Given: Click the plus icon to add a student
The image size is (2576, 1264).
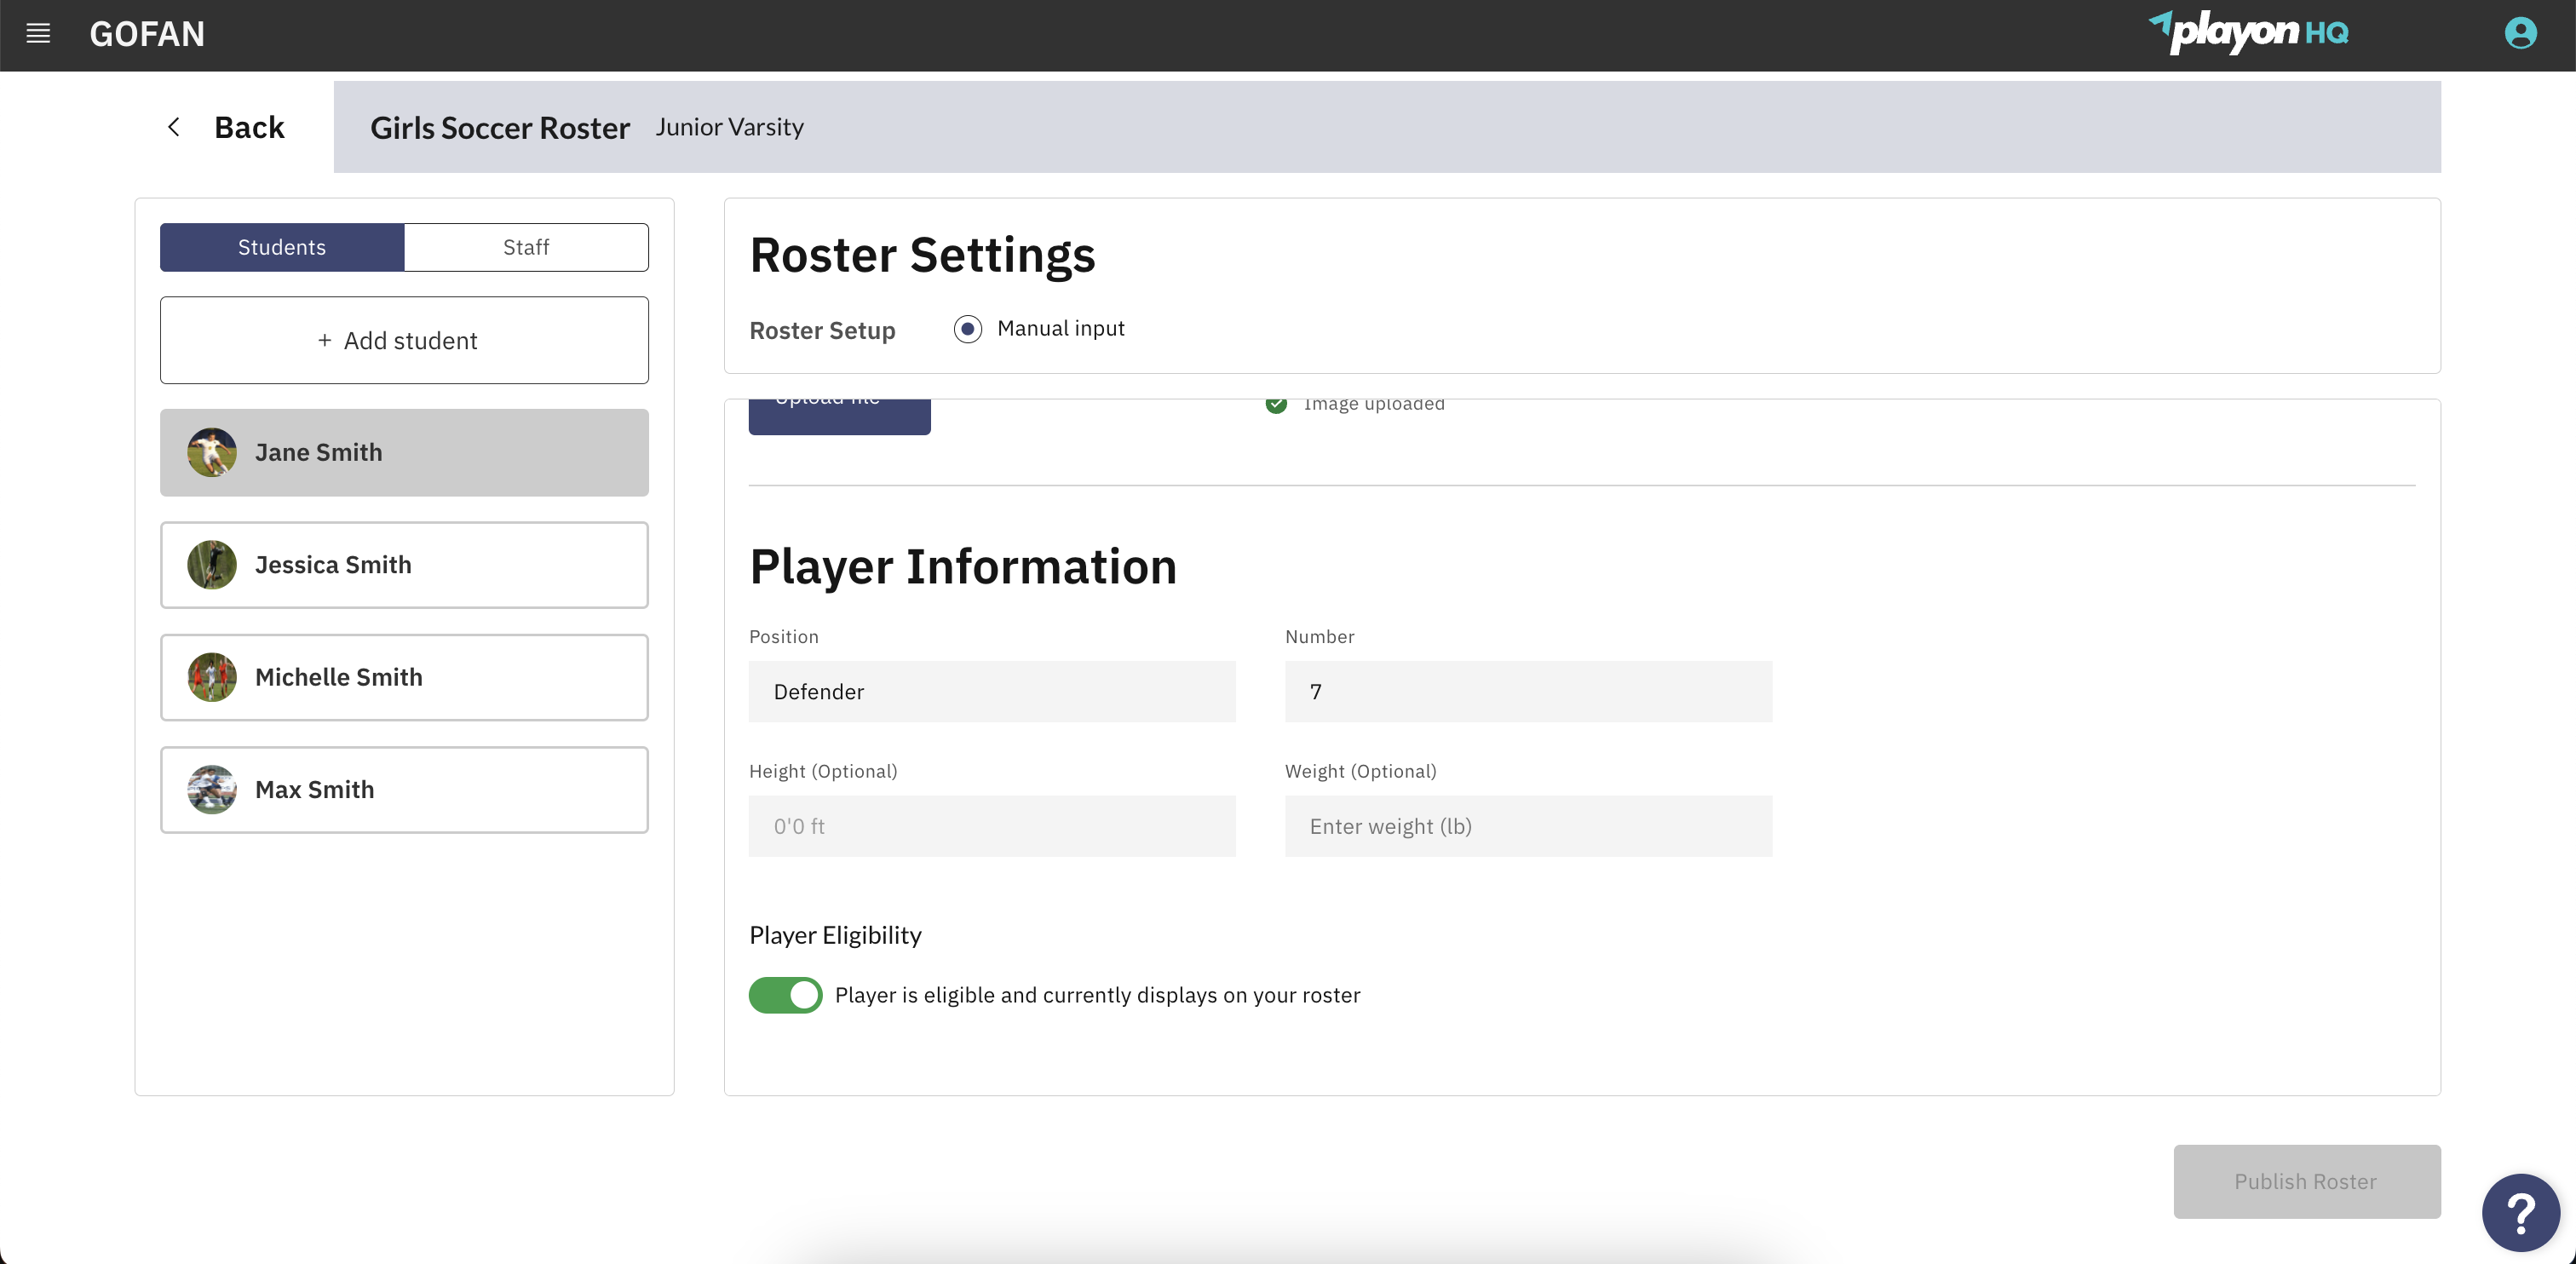Looking at the screenshot, I should [x=323, y=340].
